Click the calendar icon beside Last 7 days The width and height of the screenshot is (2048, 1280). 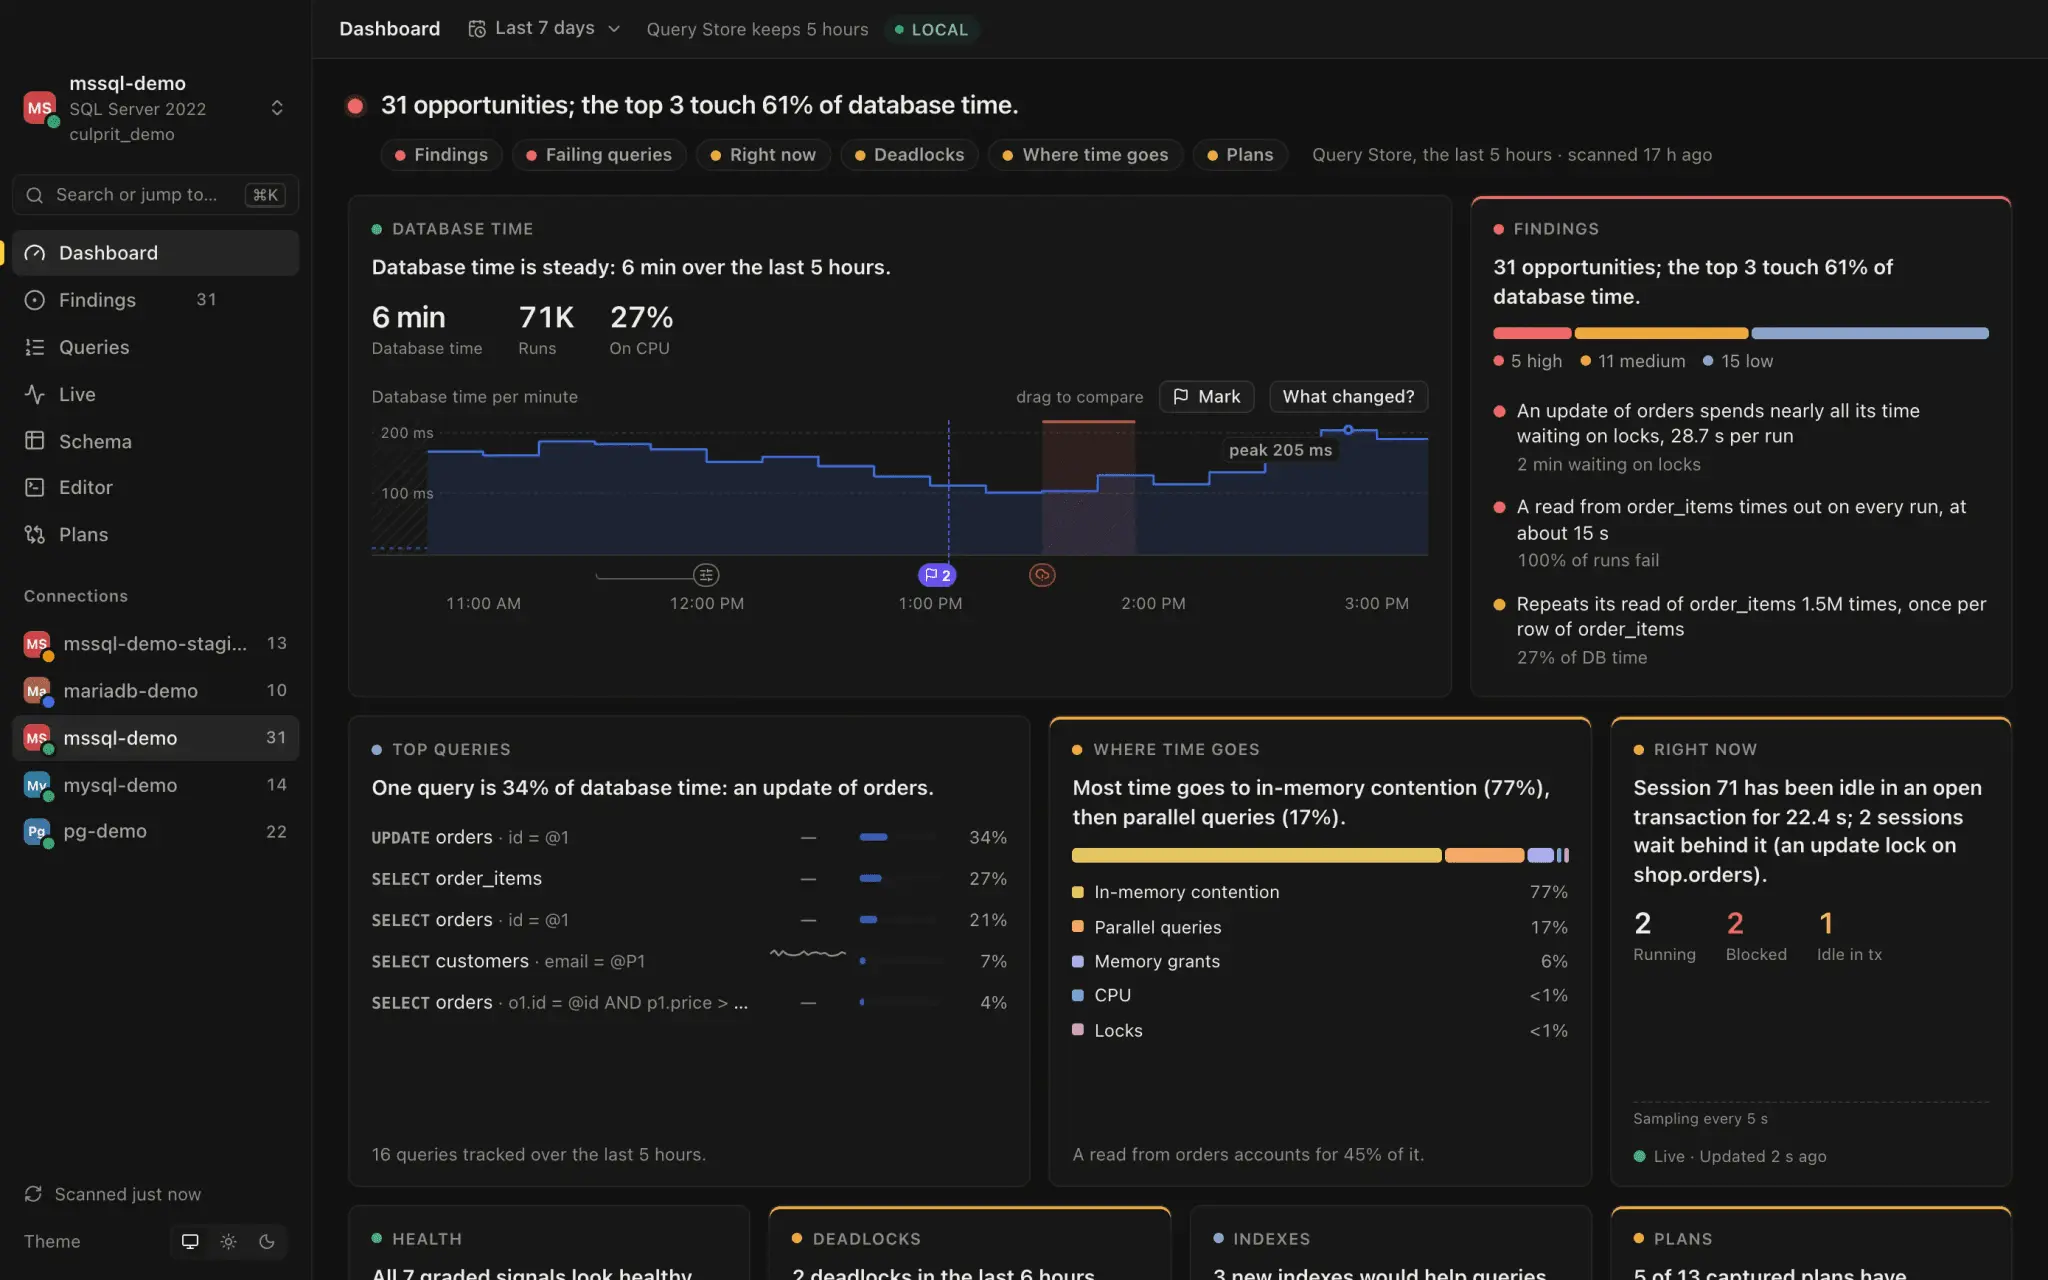[x=477, y=29]
